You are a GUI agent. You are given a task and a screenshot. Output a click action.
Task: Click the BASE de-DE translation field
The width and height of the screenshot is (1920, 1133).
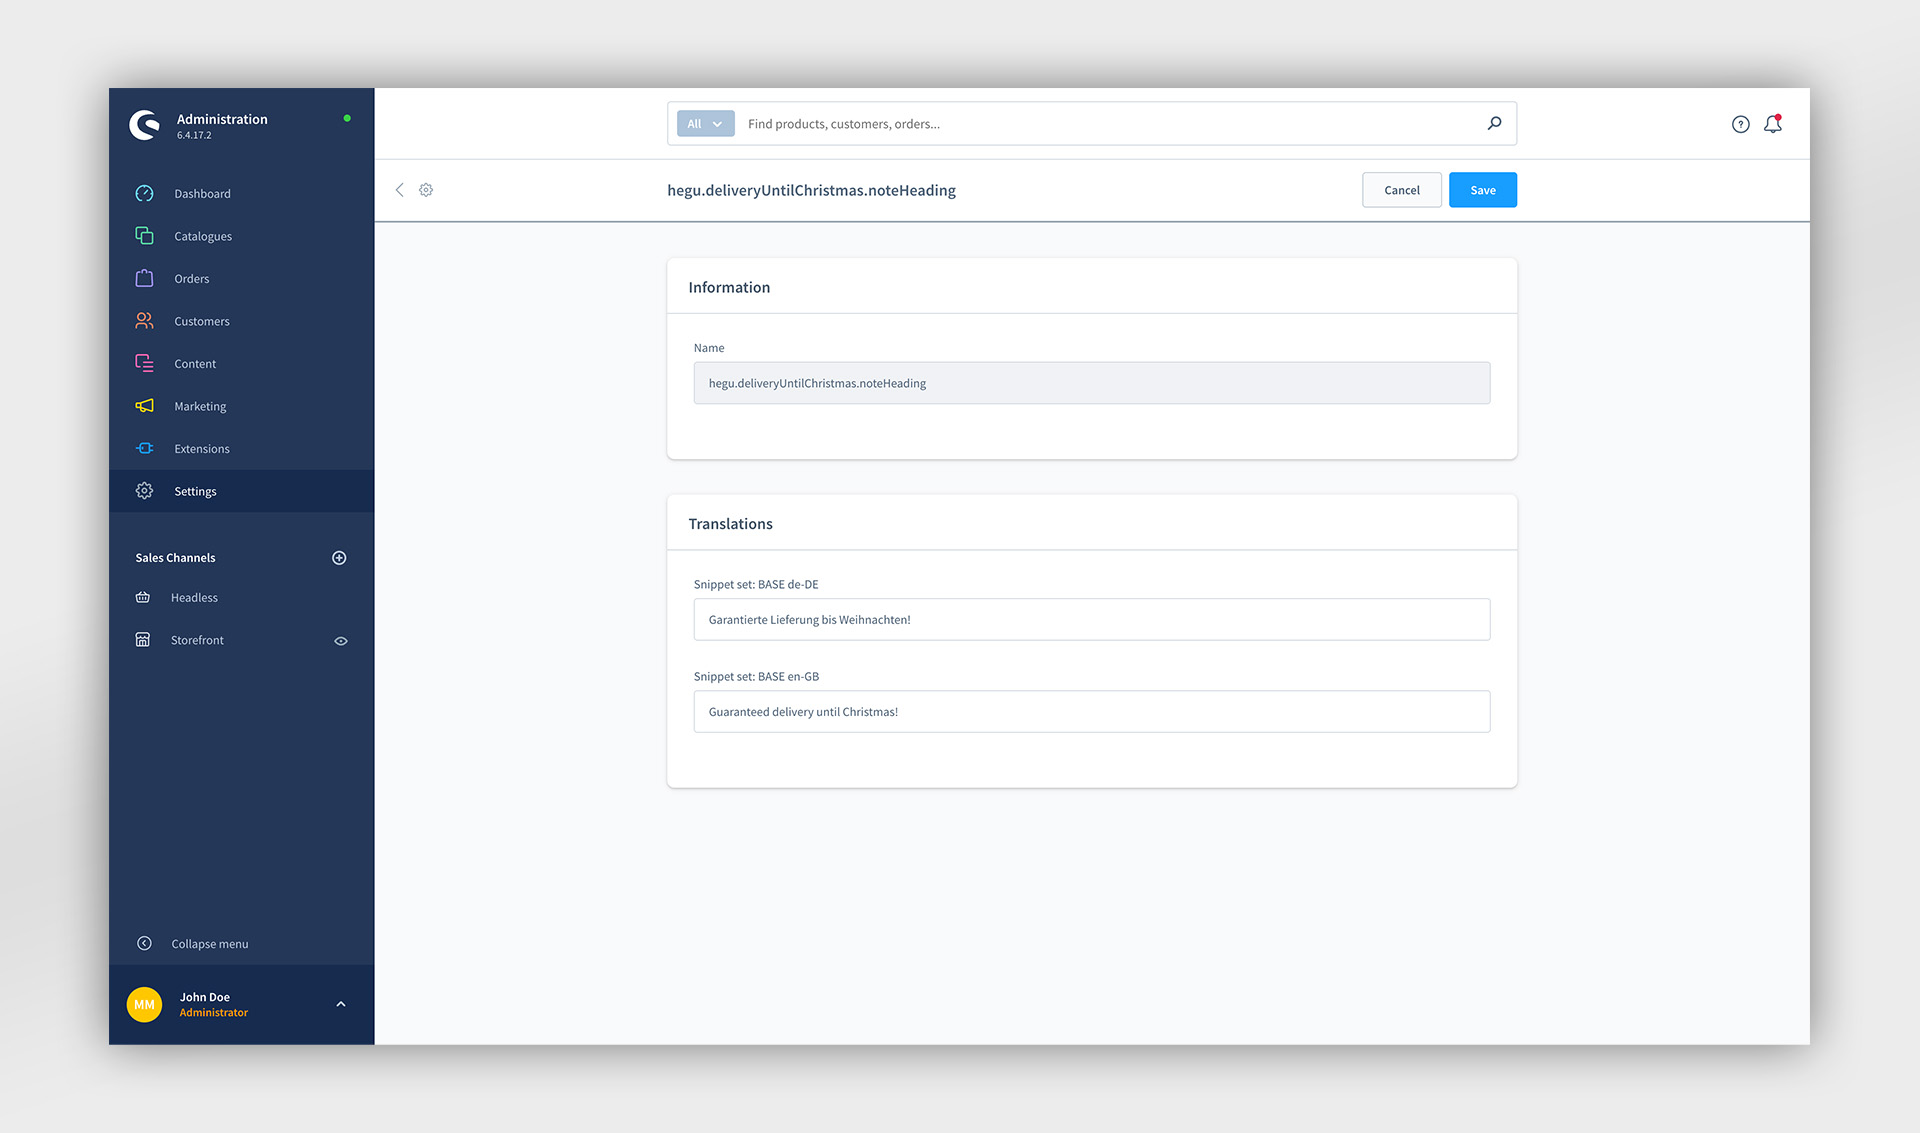pos(1092,620)
